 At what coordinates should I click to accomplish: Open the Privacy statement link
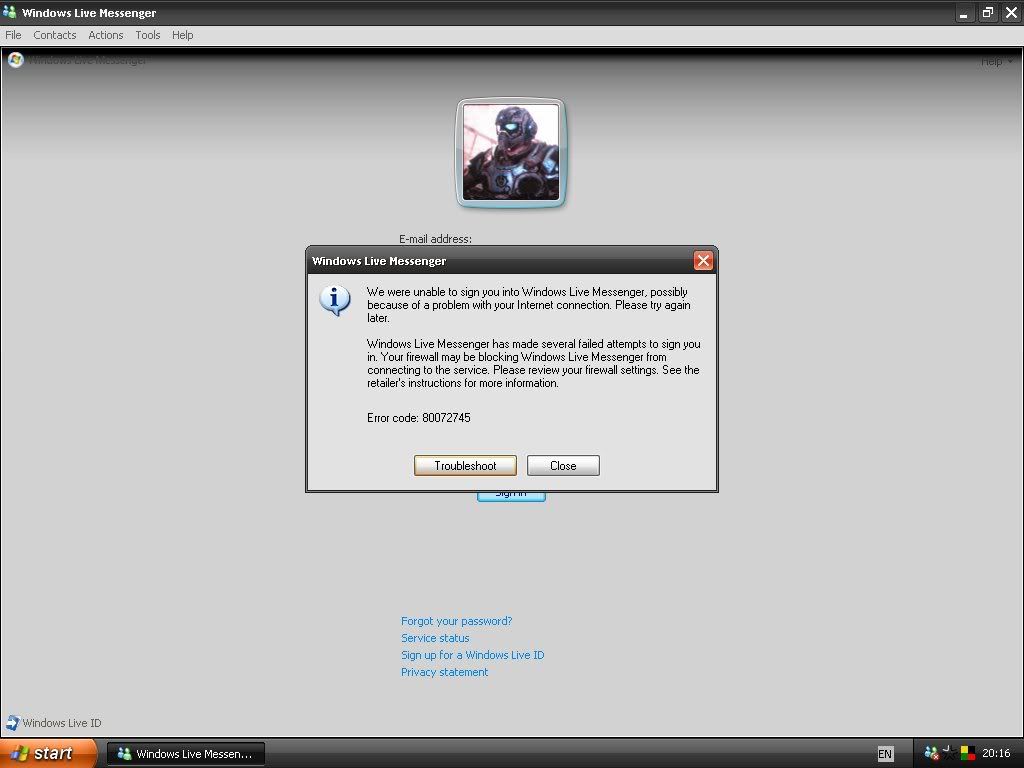click(444, 672)
